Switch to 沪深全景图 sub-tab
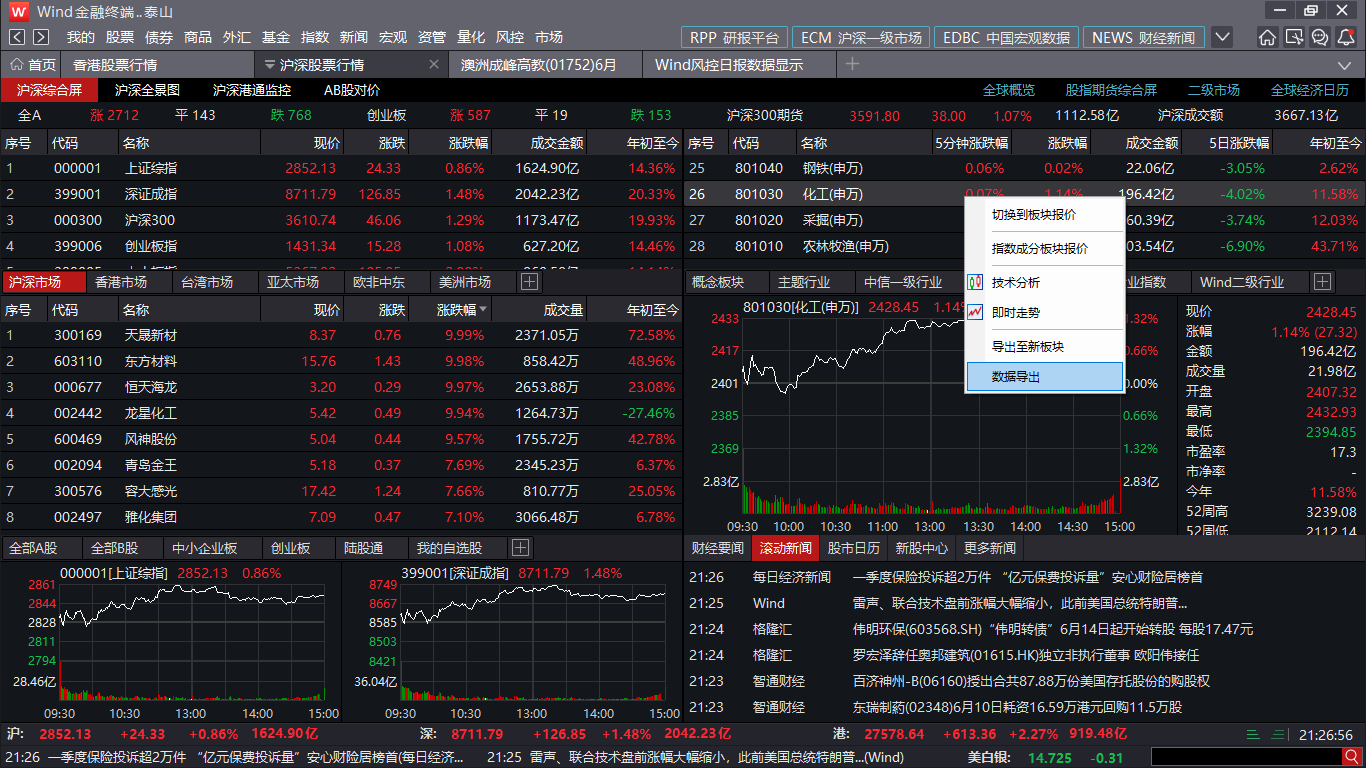The width and height of the screenshot is (1366, 768). (148, 90)
